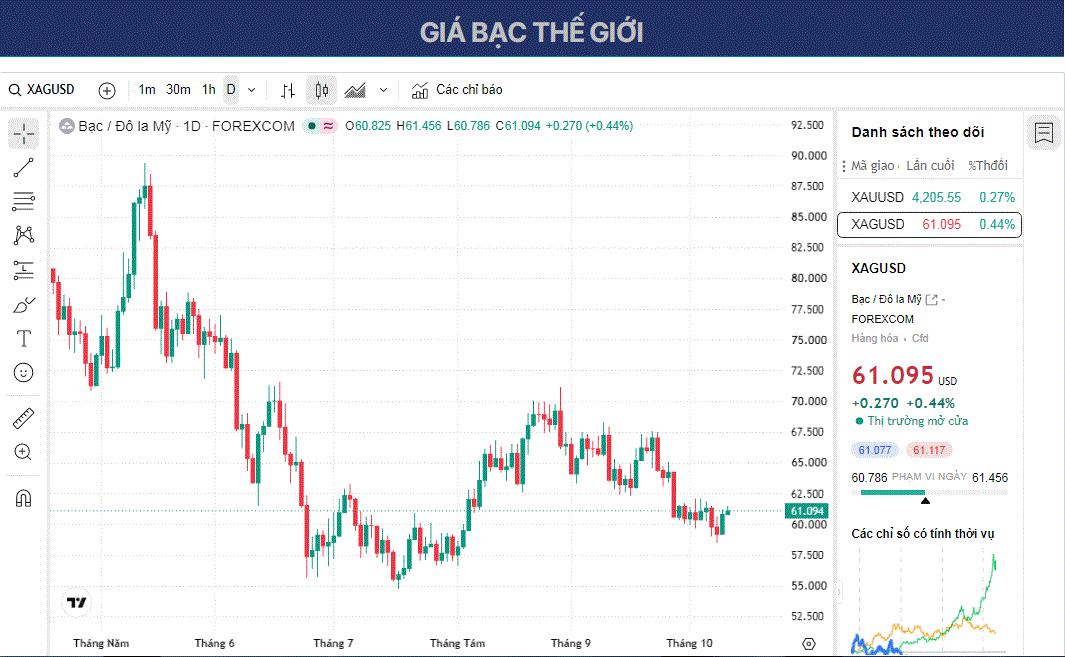Viewport: 1065px width, 657px height.
Task: Click the Tháng 6 time axis label
Action: [x=215, y=643]
